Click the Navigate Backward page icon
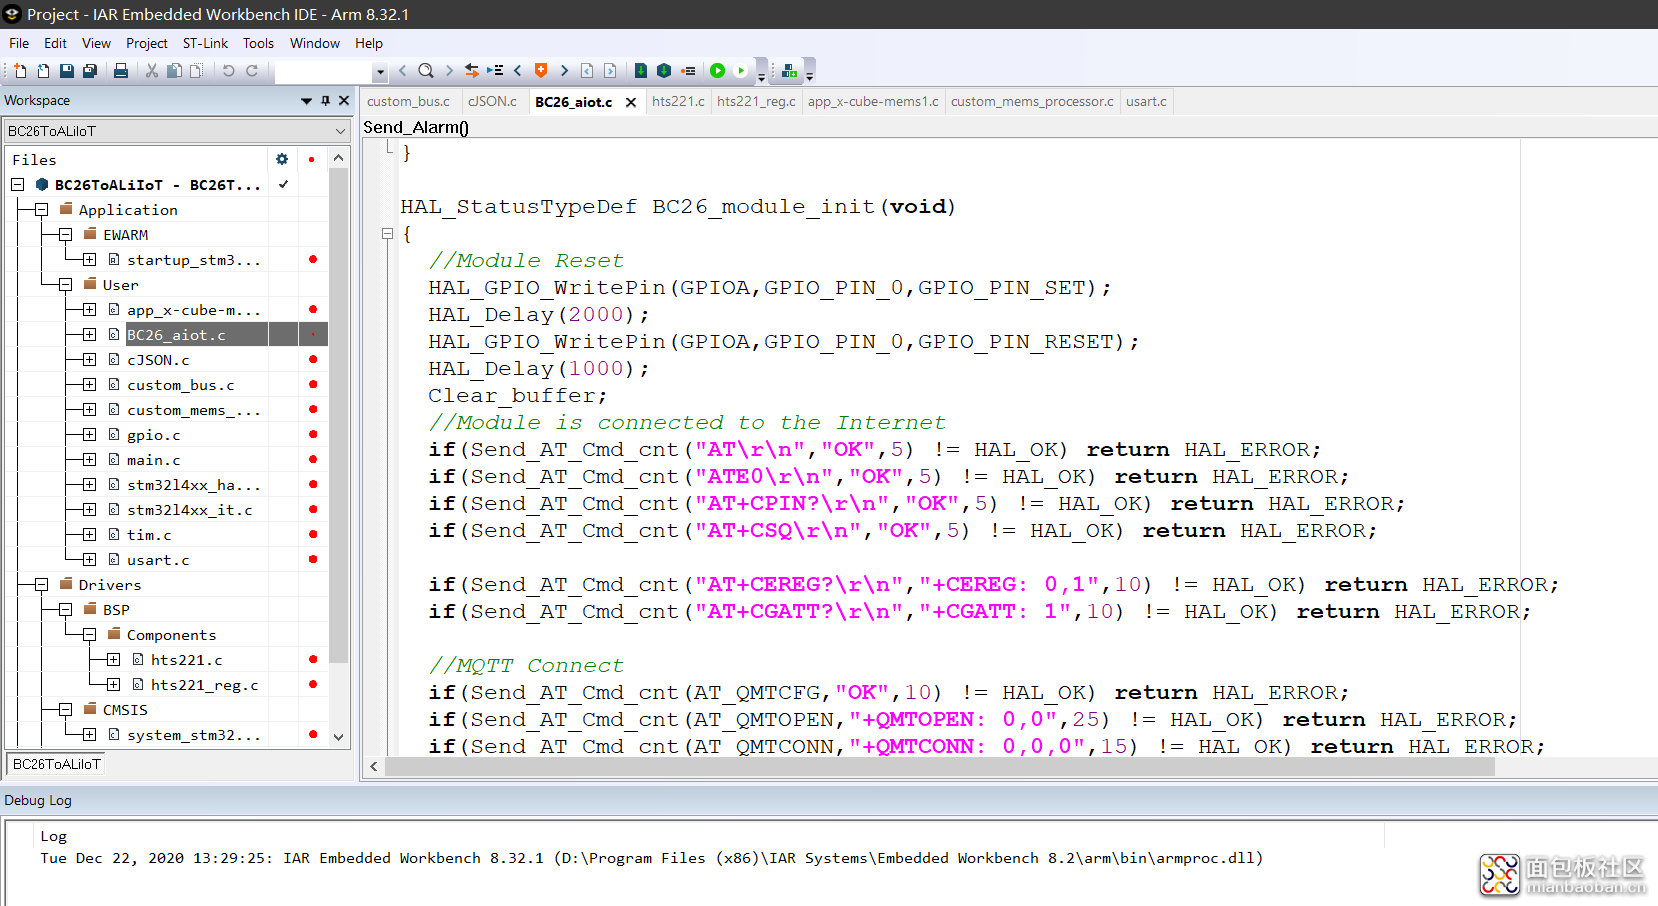This screenshot has width=1658, height=906. point(587,71)
